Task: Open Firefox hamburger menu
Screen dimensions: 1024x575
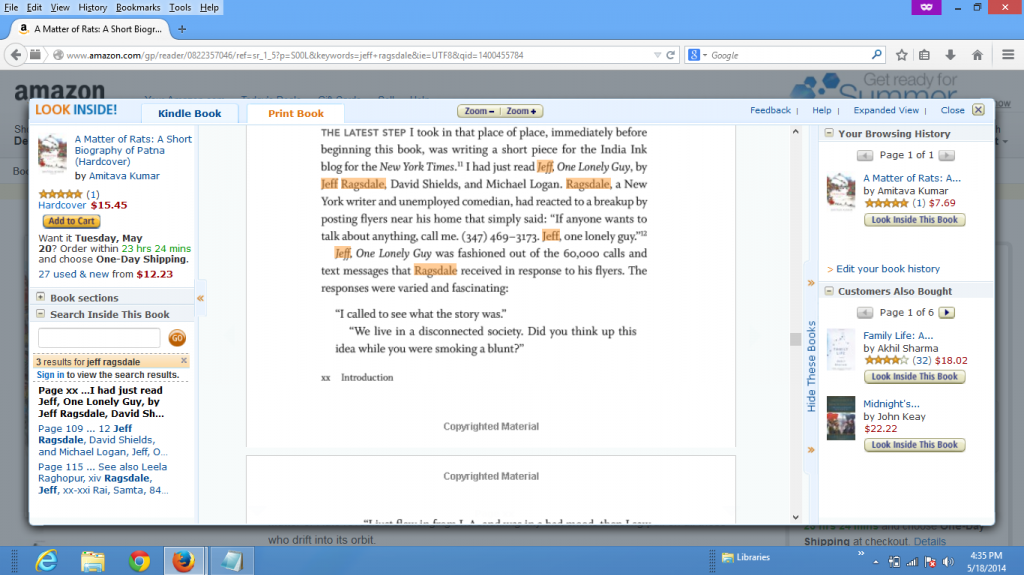Action: 1004,55
